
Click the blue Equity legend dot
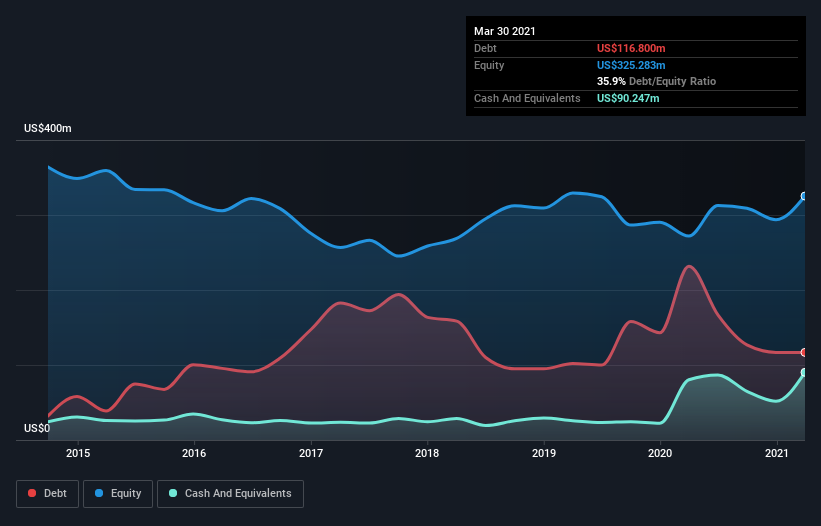[x=99, y=493]
